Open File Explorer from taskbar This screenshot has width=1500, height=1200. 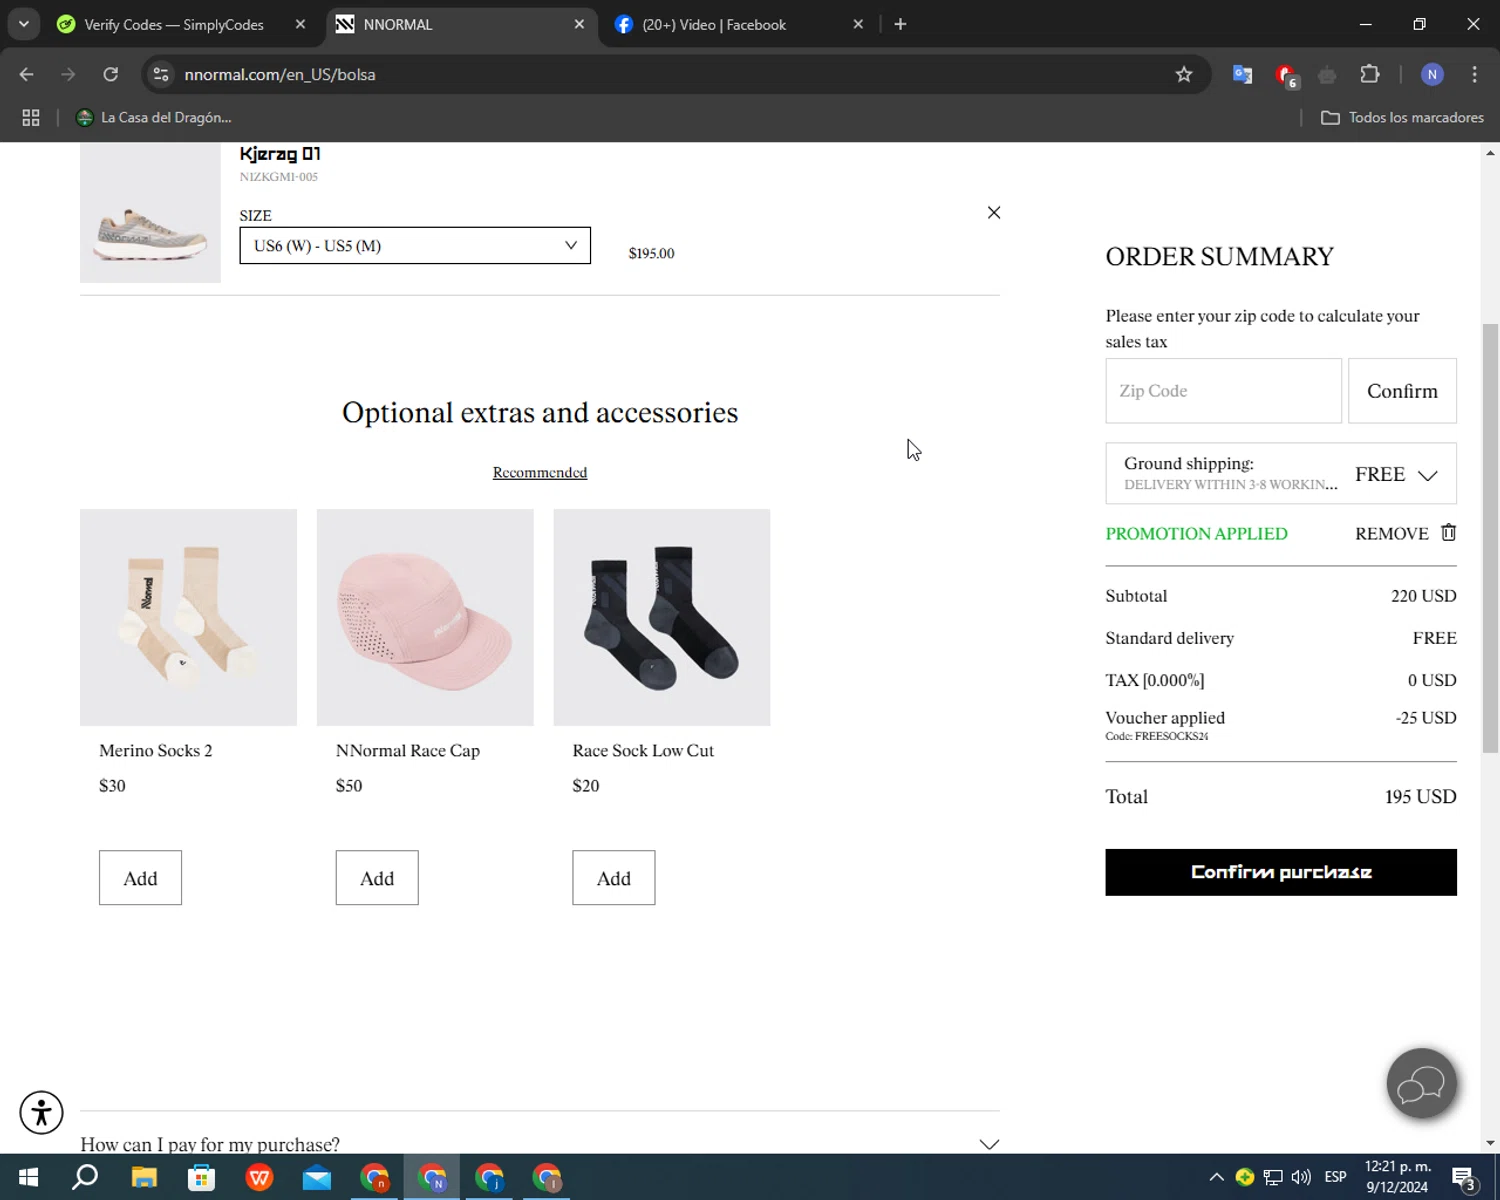pos(144,1177)
